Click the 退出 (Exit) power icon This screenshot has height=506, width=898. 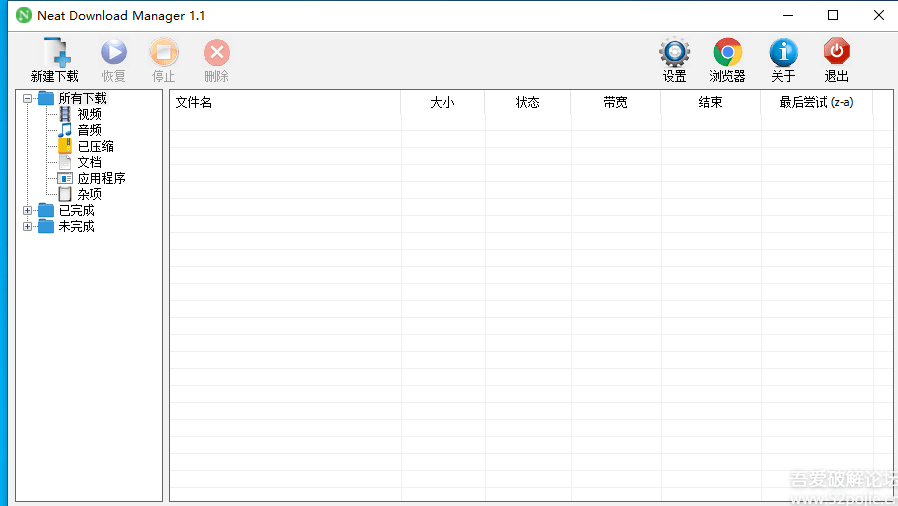tap(836, 53)
